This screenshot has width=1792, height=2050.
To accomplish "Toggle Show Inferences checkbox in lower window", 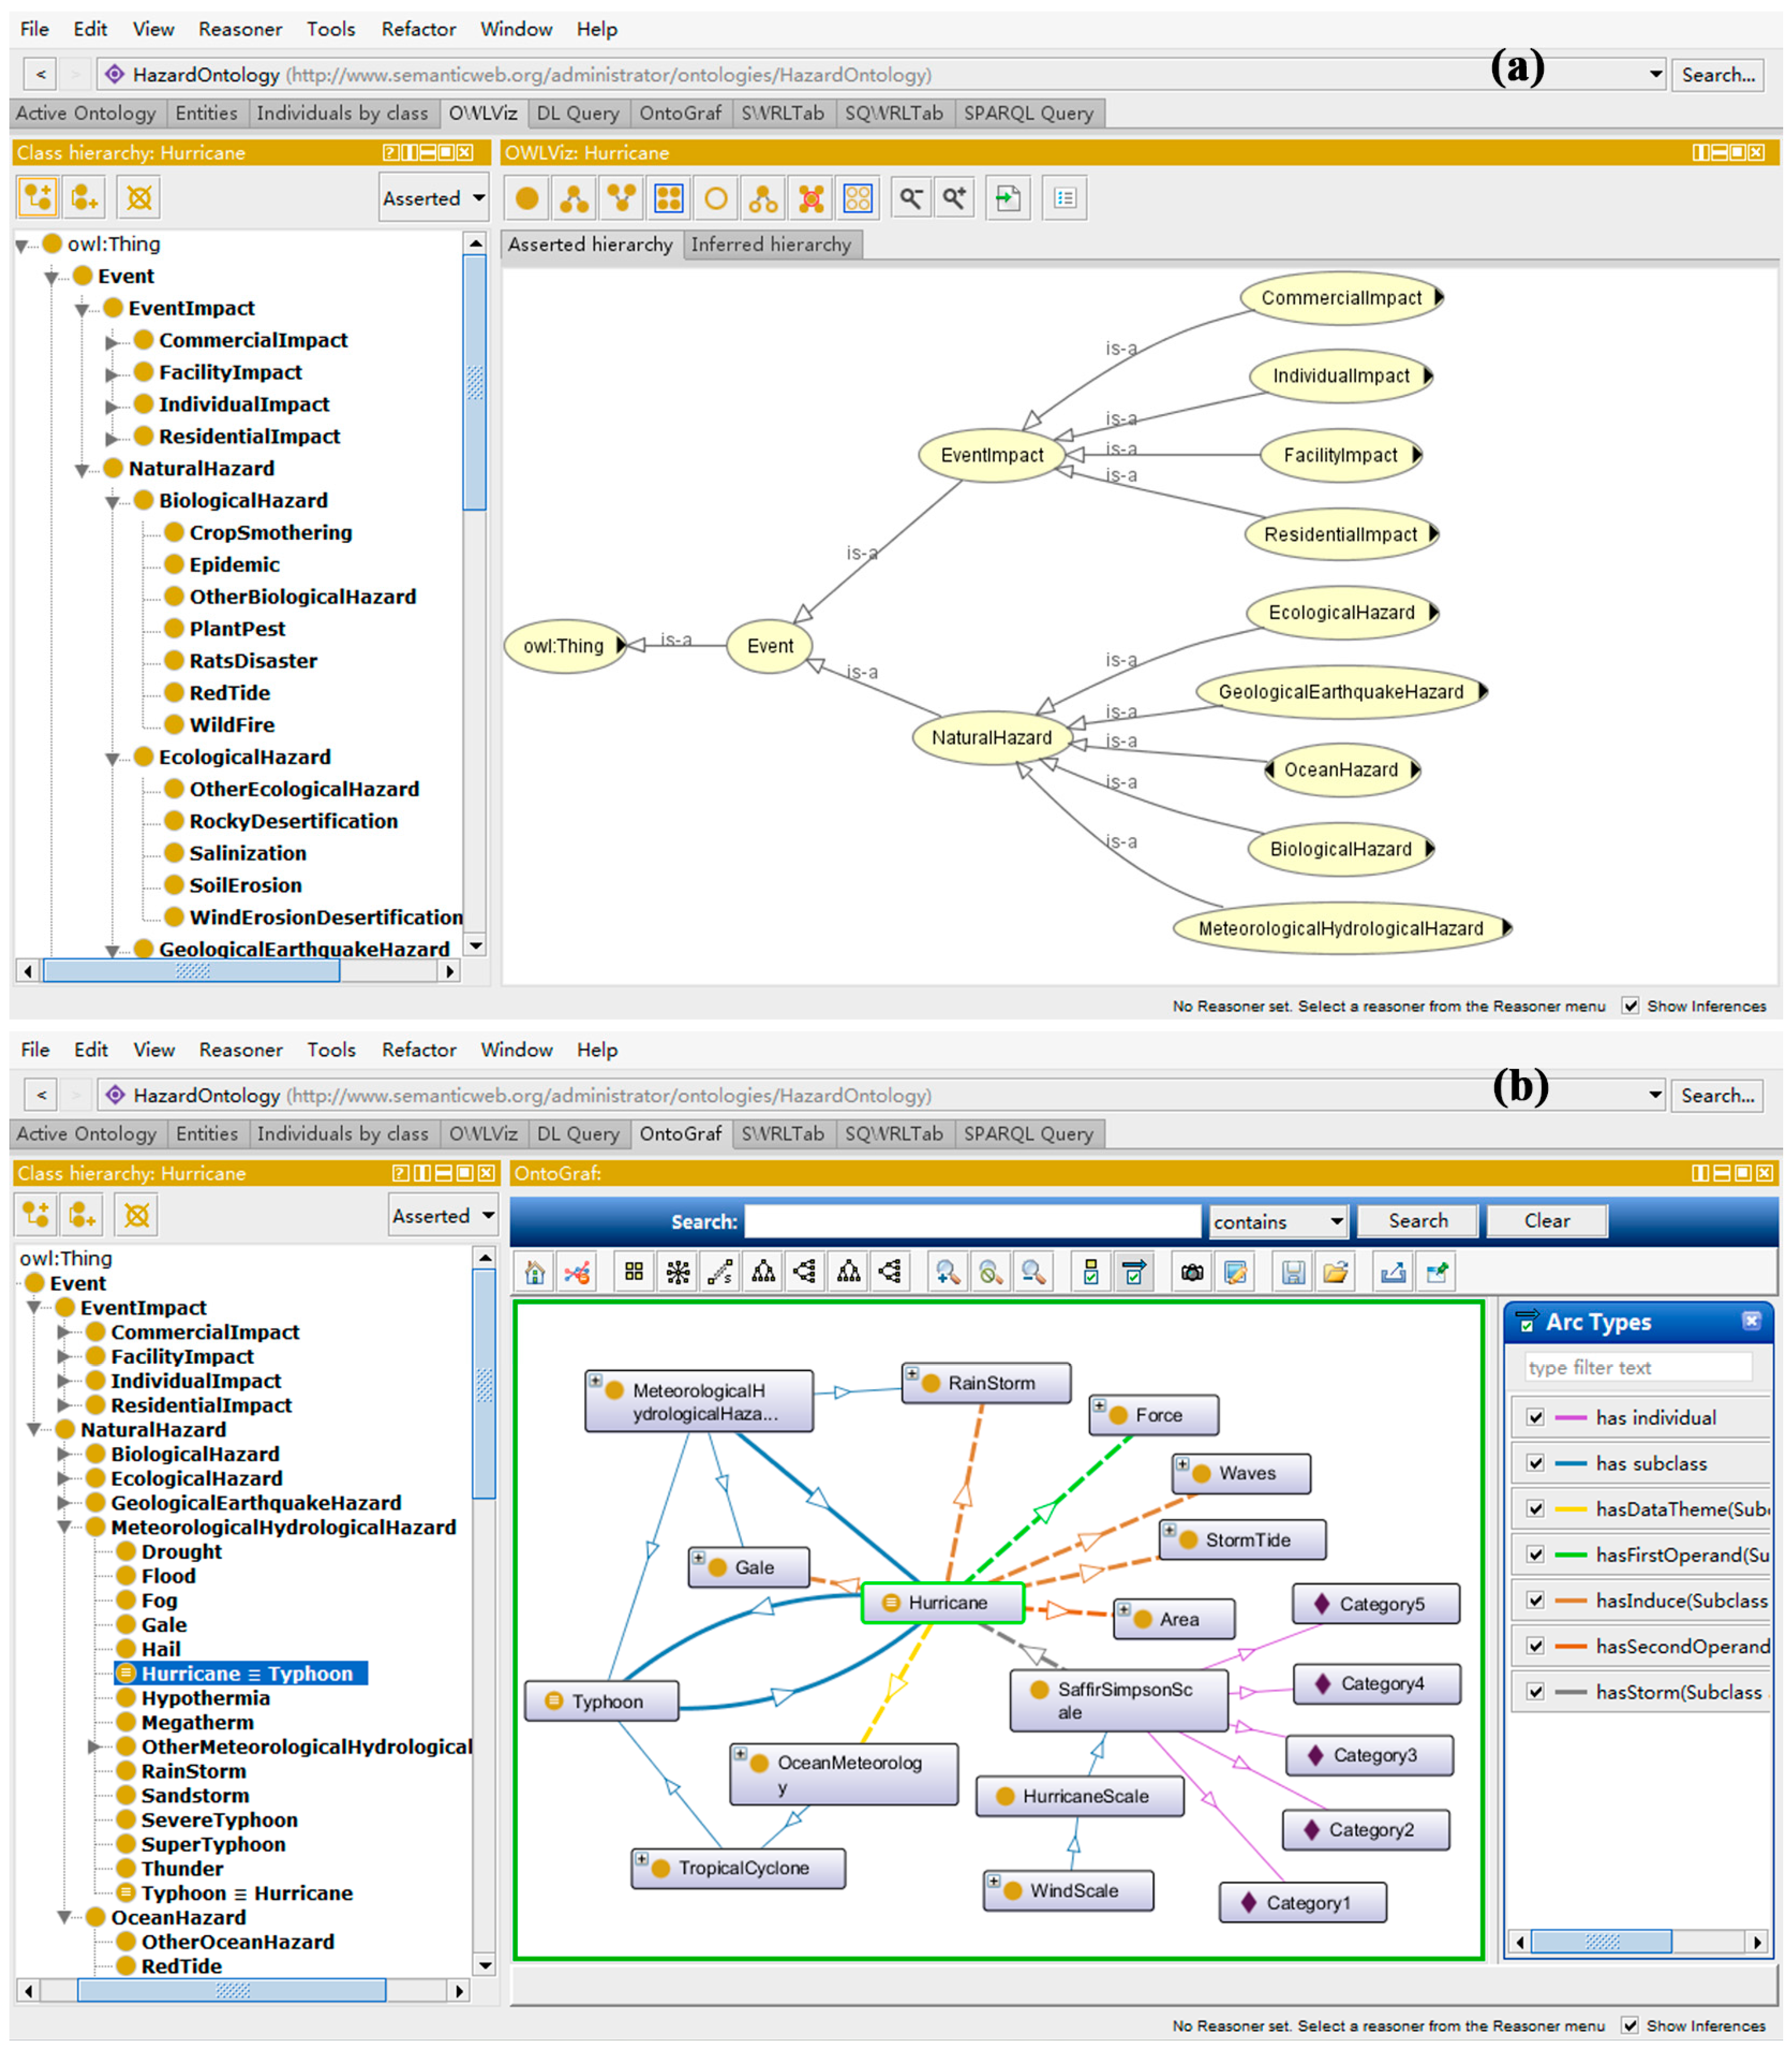I will [1630, 2025].
